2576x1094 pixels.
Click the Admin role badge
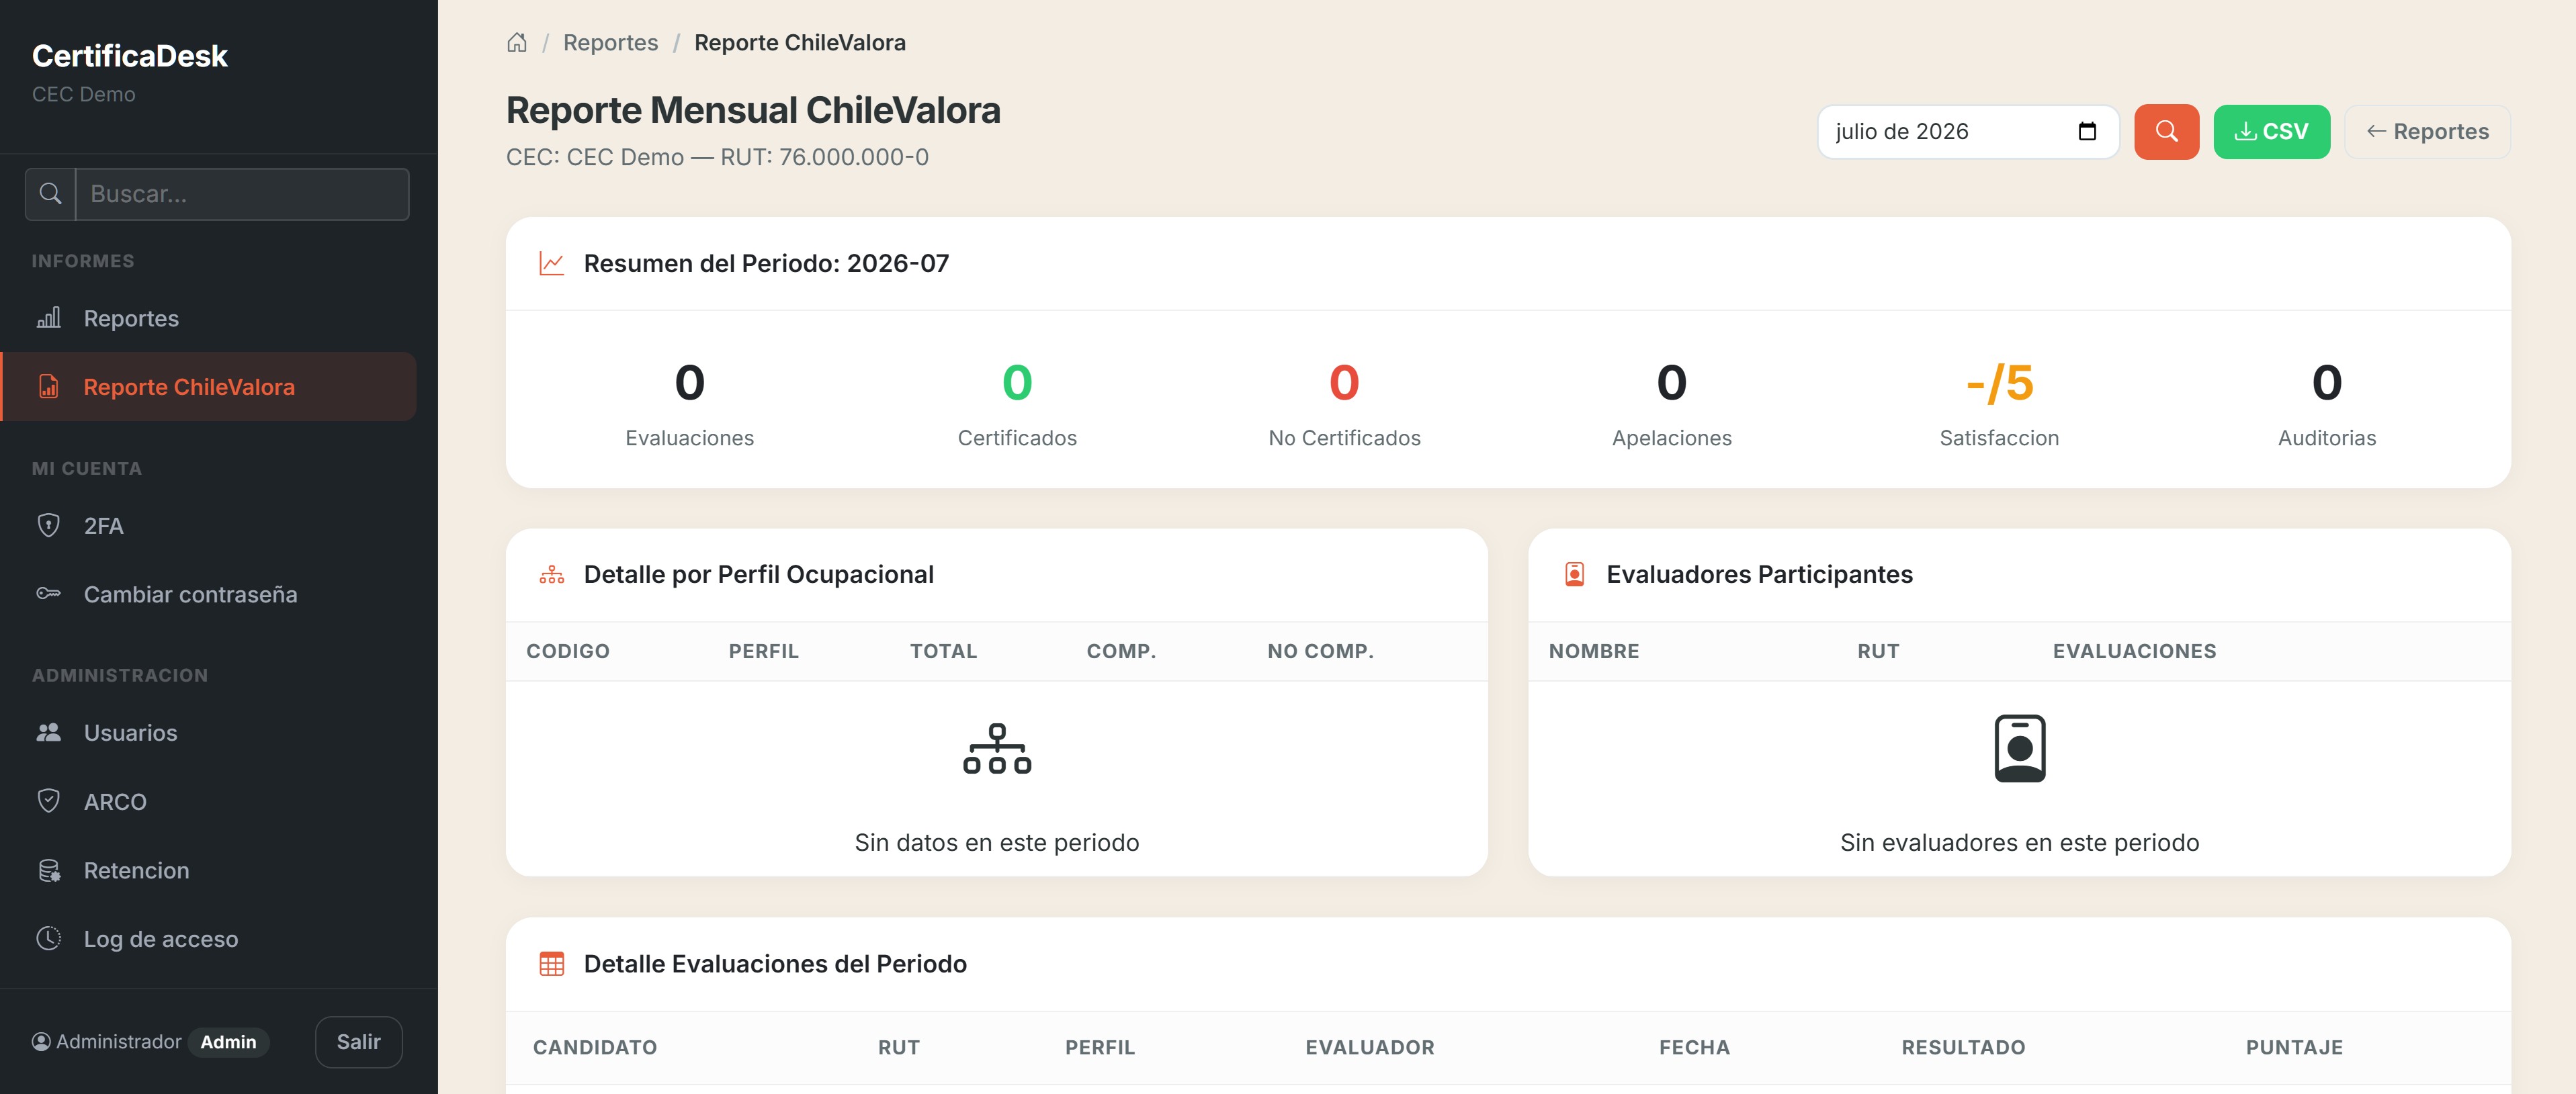coord(228,1042)
